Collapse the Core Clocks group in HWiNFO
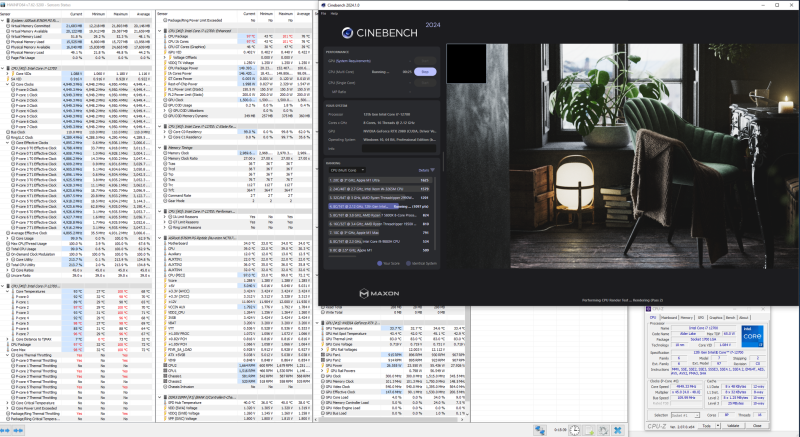This screenshot has width=800, height=437. 8,84
